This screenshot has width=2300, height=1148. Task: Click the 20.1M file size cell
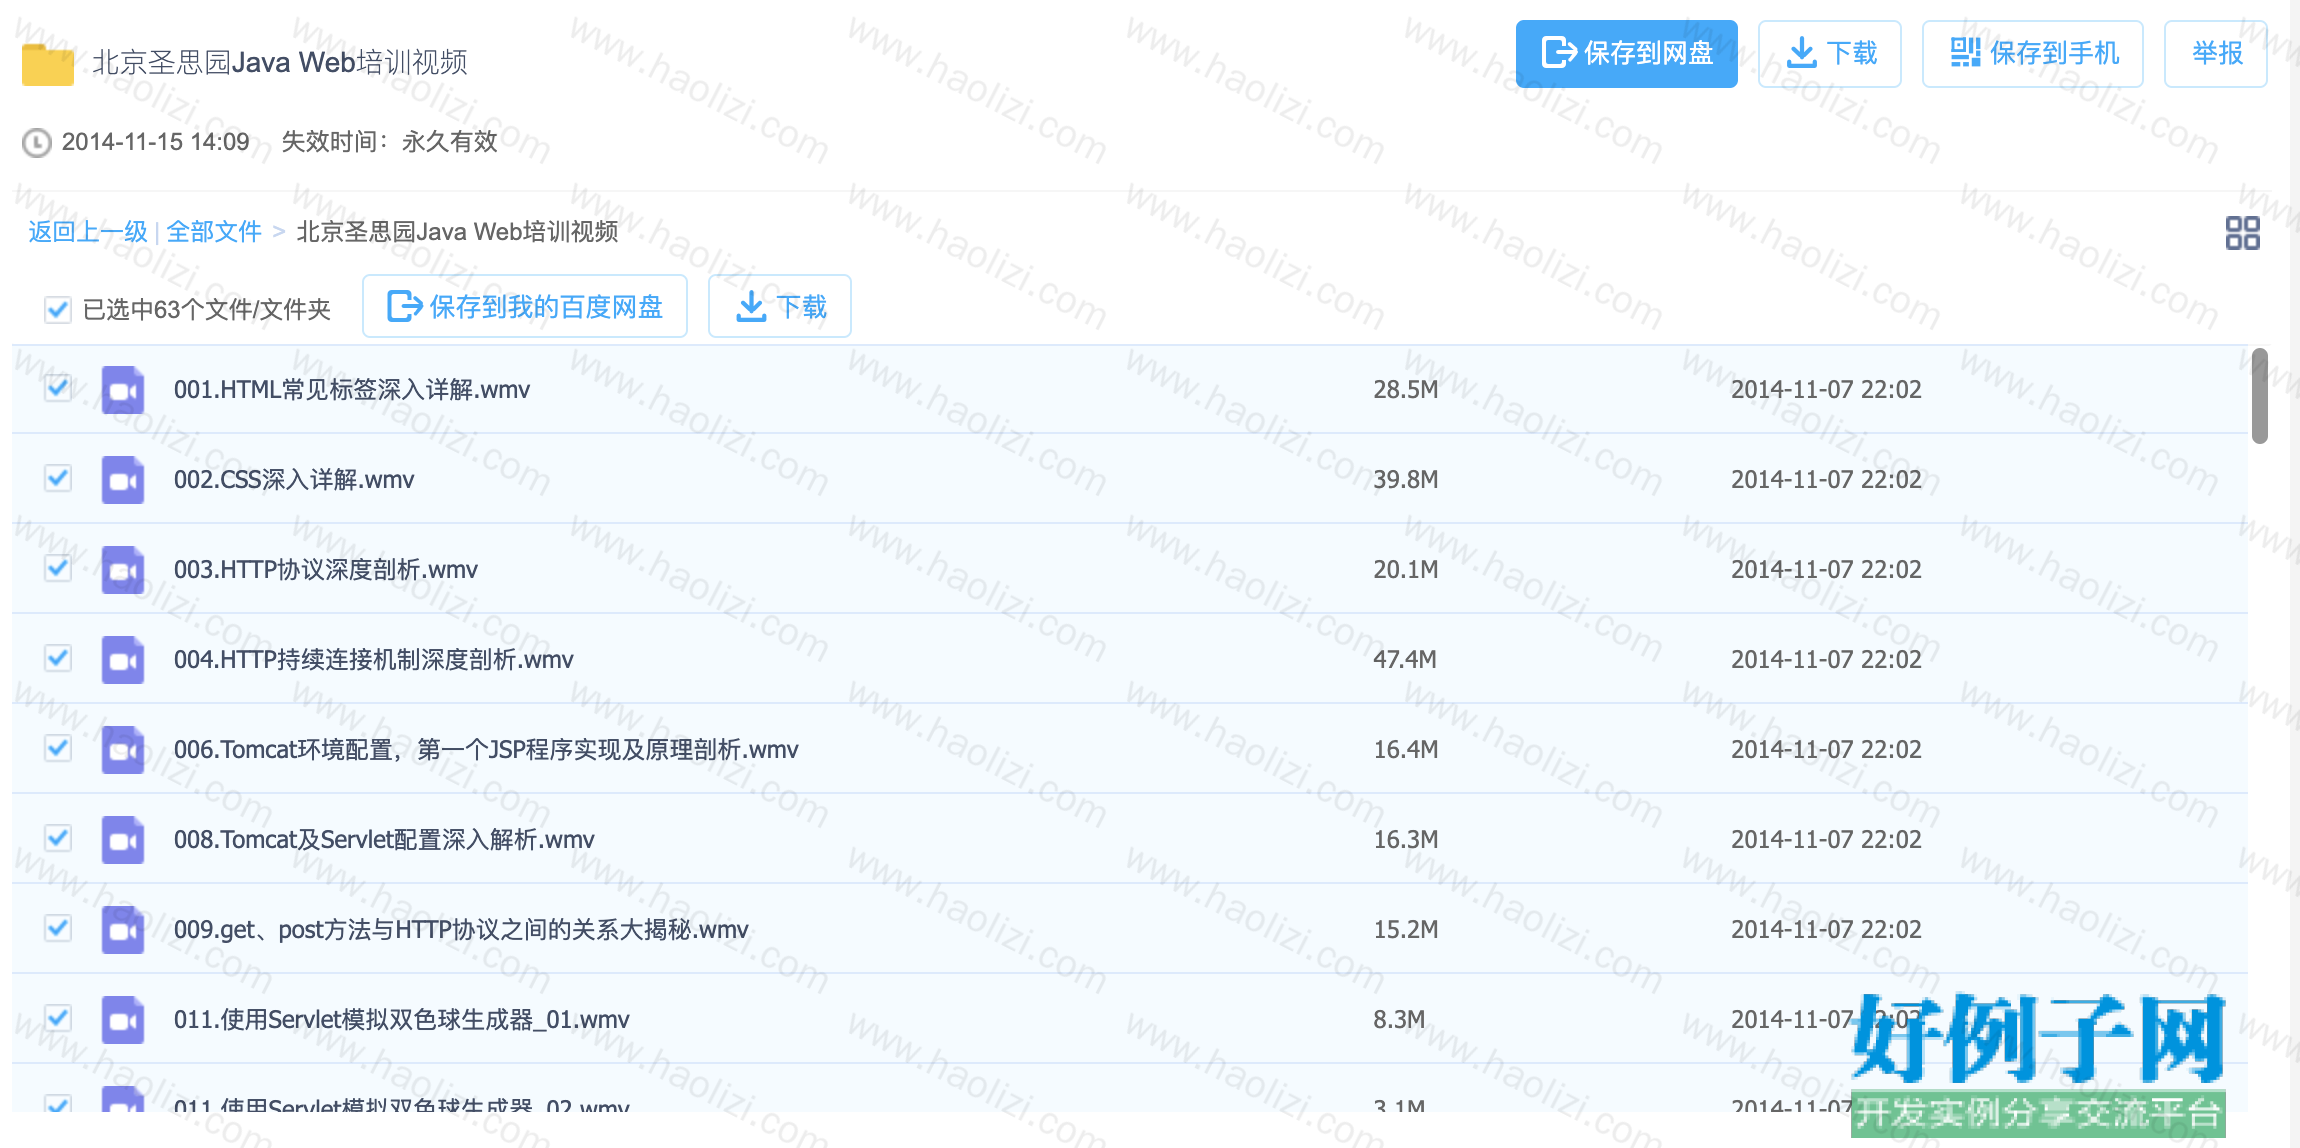(1406, 570)
